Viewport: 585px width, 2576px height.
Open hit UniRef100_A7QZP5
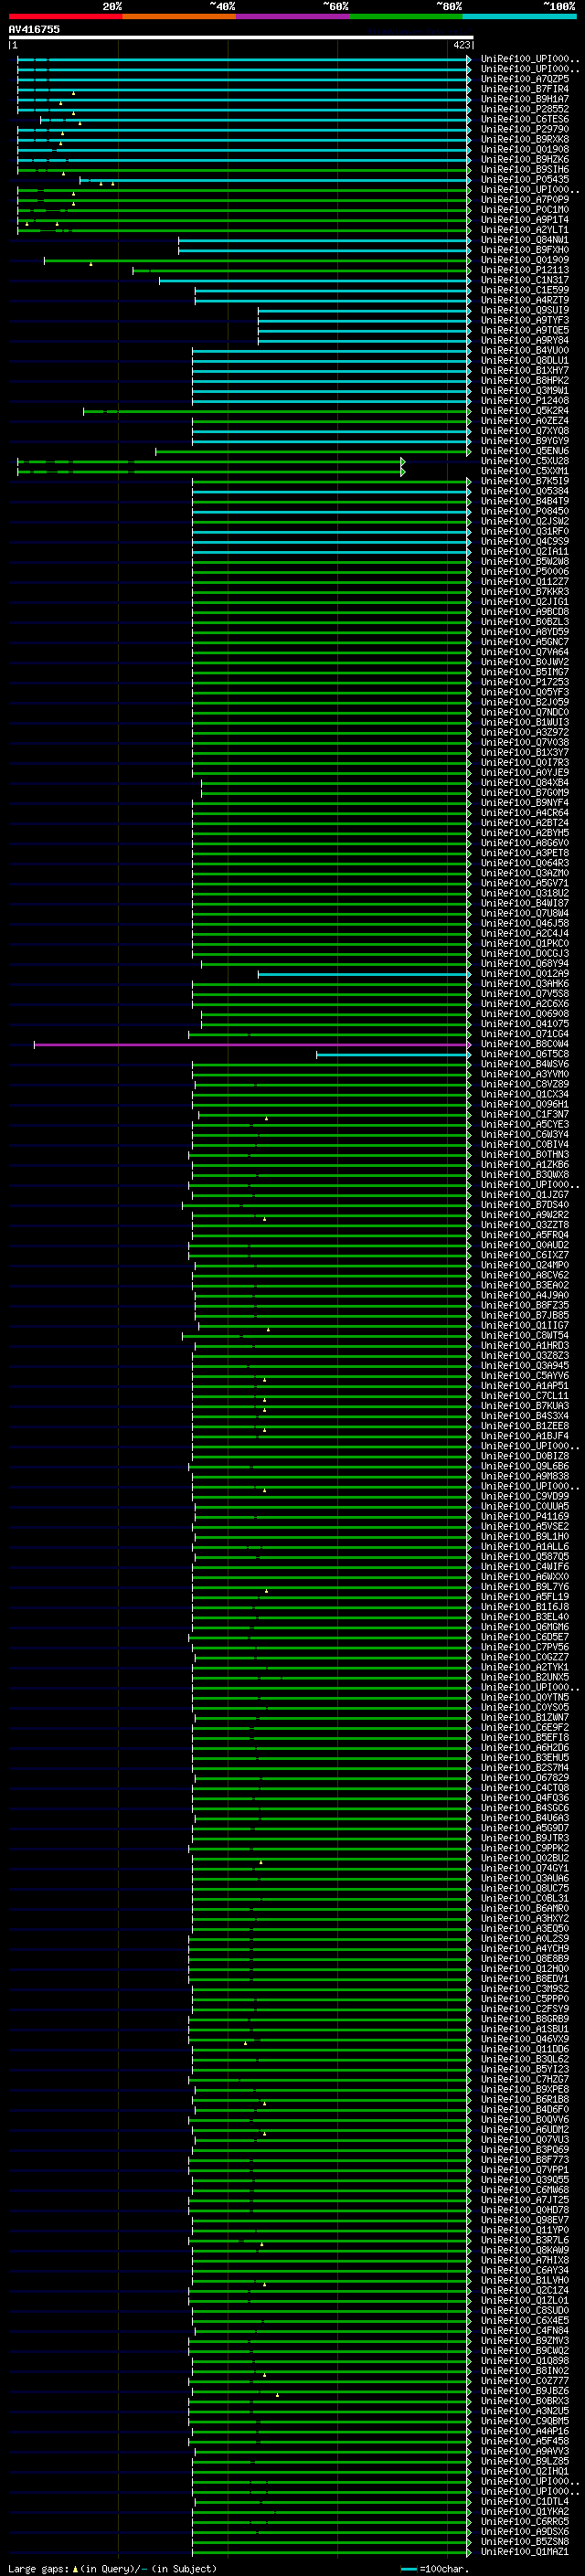tap(525, 79)
